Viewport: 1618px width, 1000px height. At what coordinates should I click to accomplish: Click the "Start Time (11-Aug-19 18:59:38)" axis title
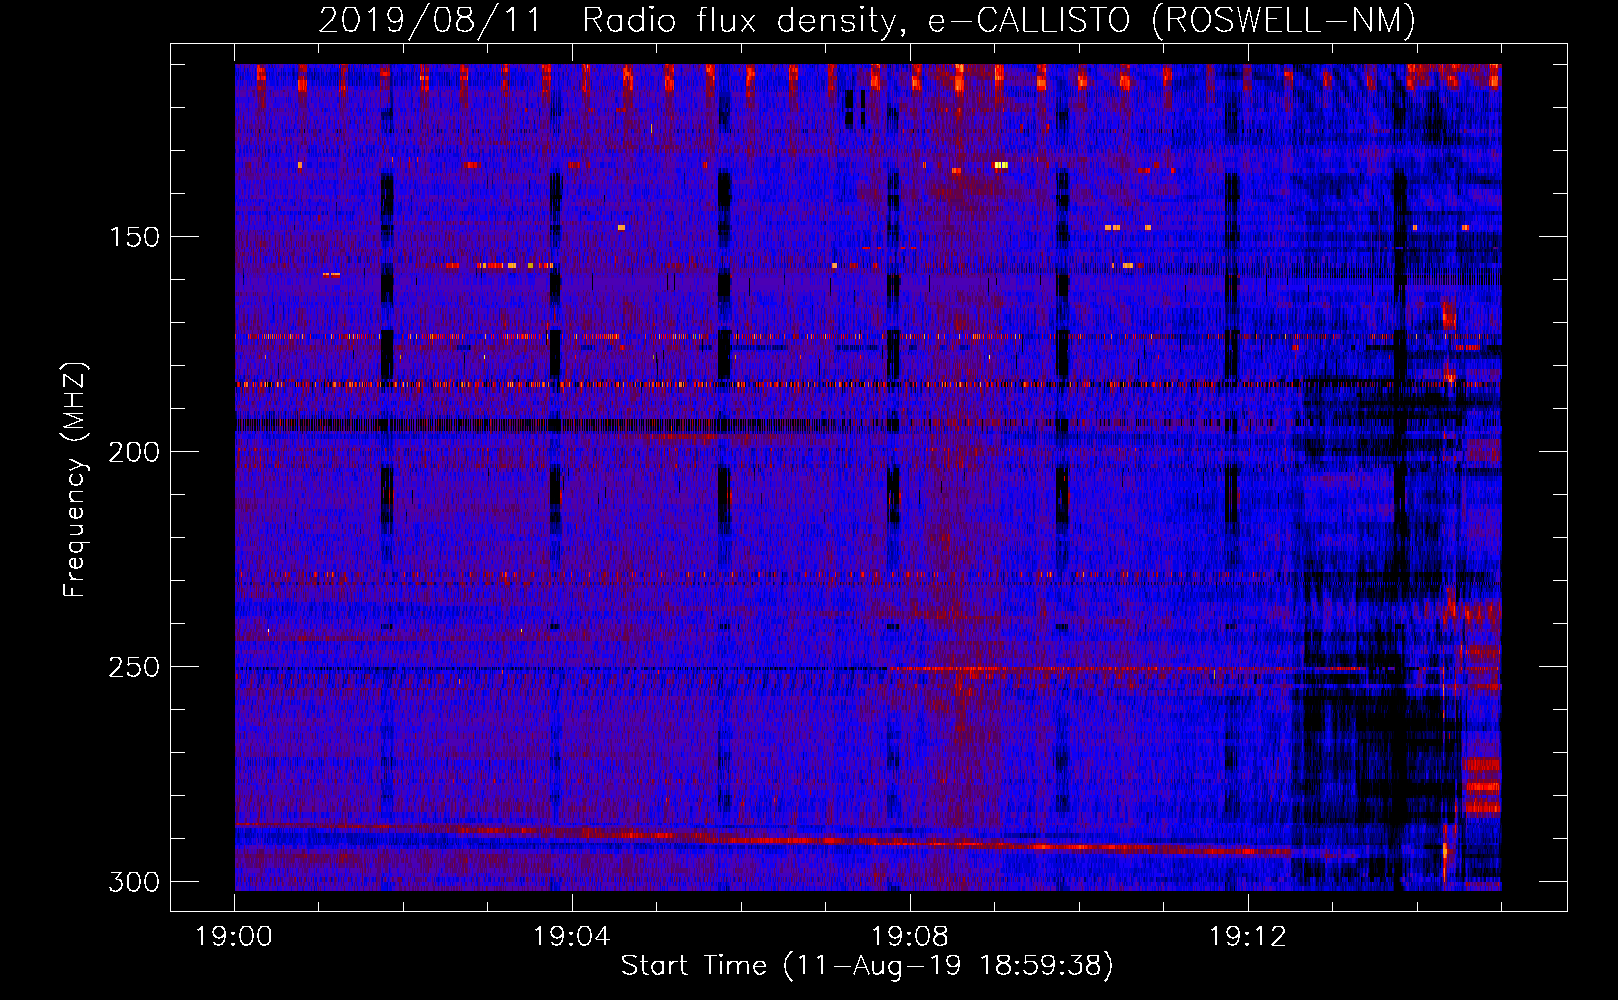[867, 966]
